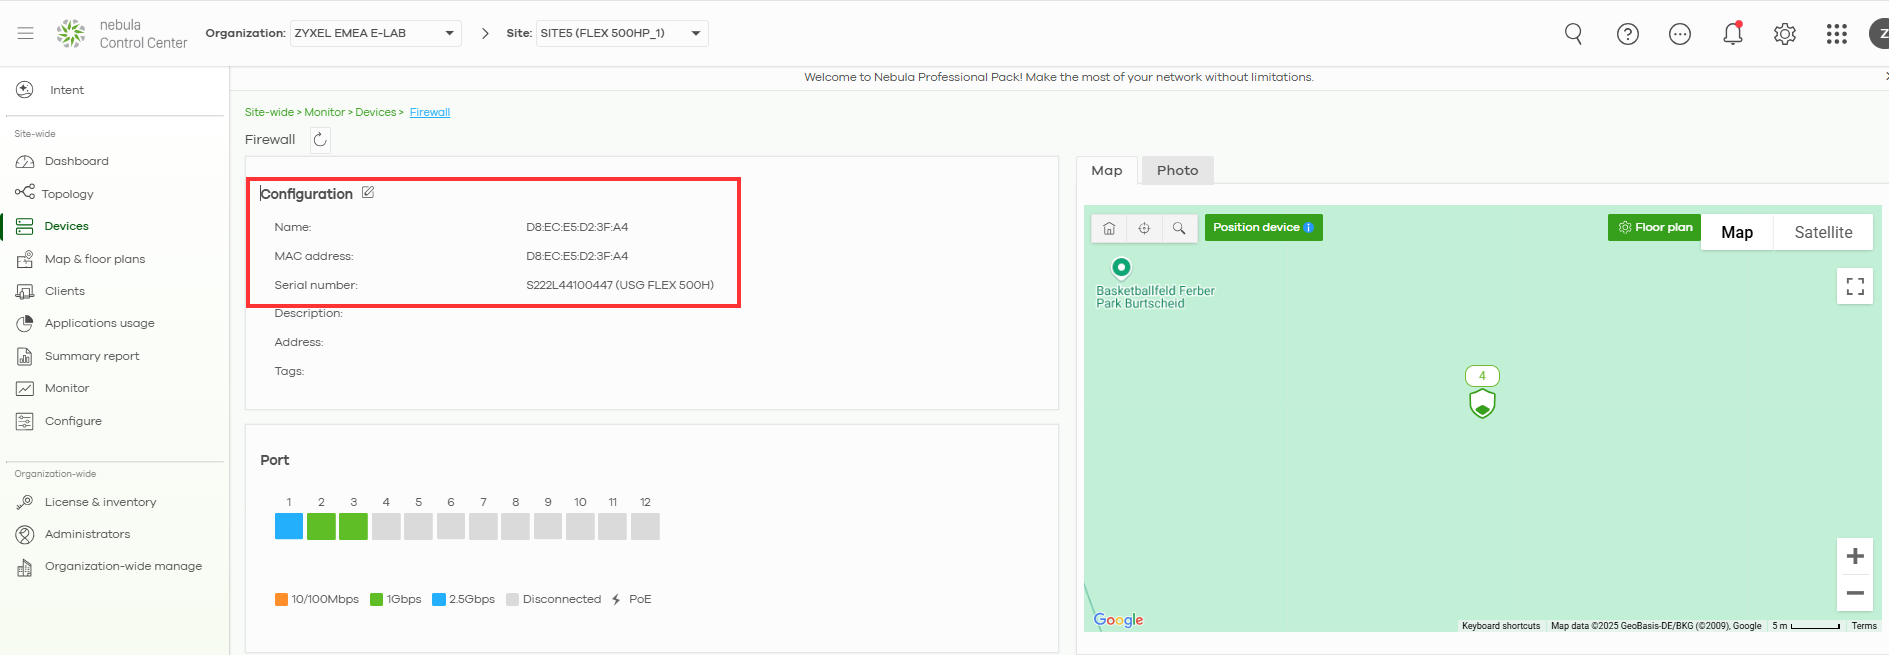1889x655 pixels.
Task: Click the search magnifier in top bar
Action: coord(1573,34)
